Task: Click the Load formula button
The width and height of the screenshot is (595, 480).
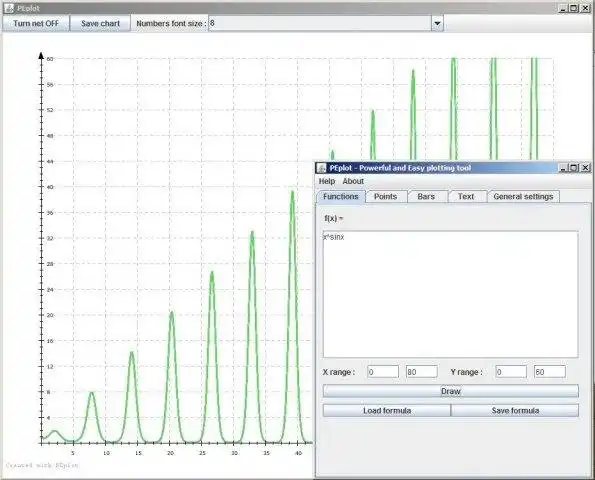Action: (387, 411)
